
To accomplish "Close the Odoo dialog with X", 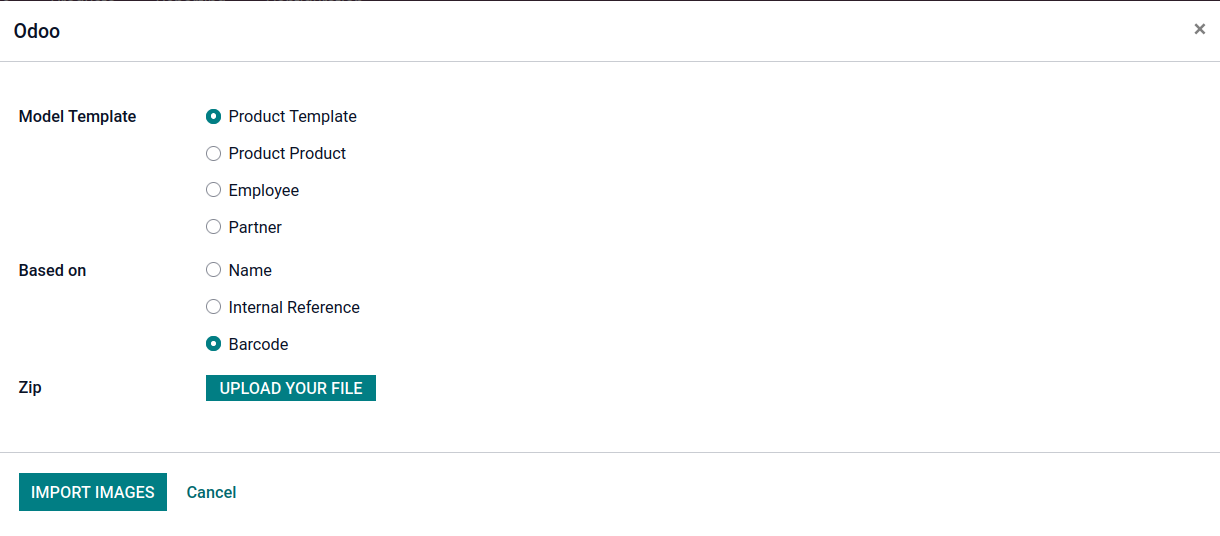I will coord(1199,30).
